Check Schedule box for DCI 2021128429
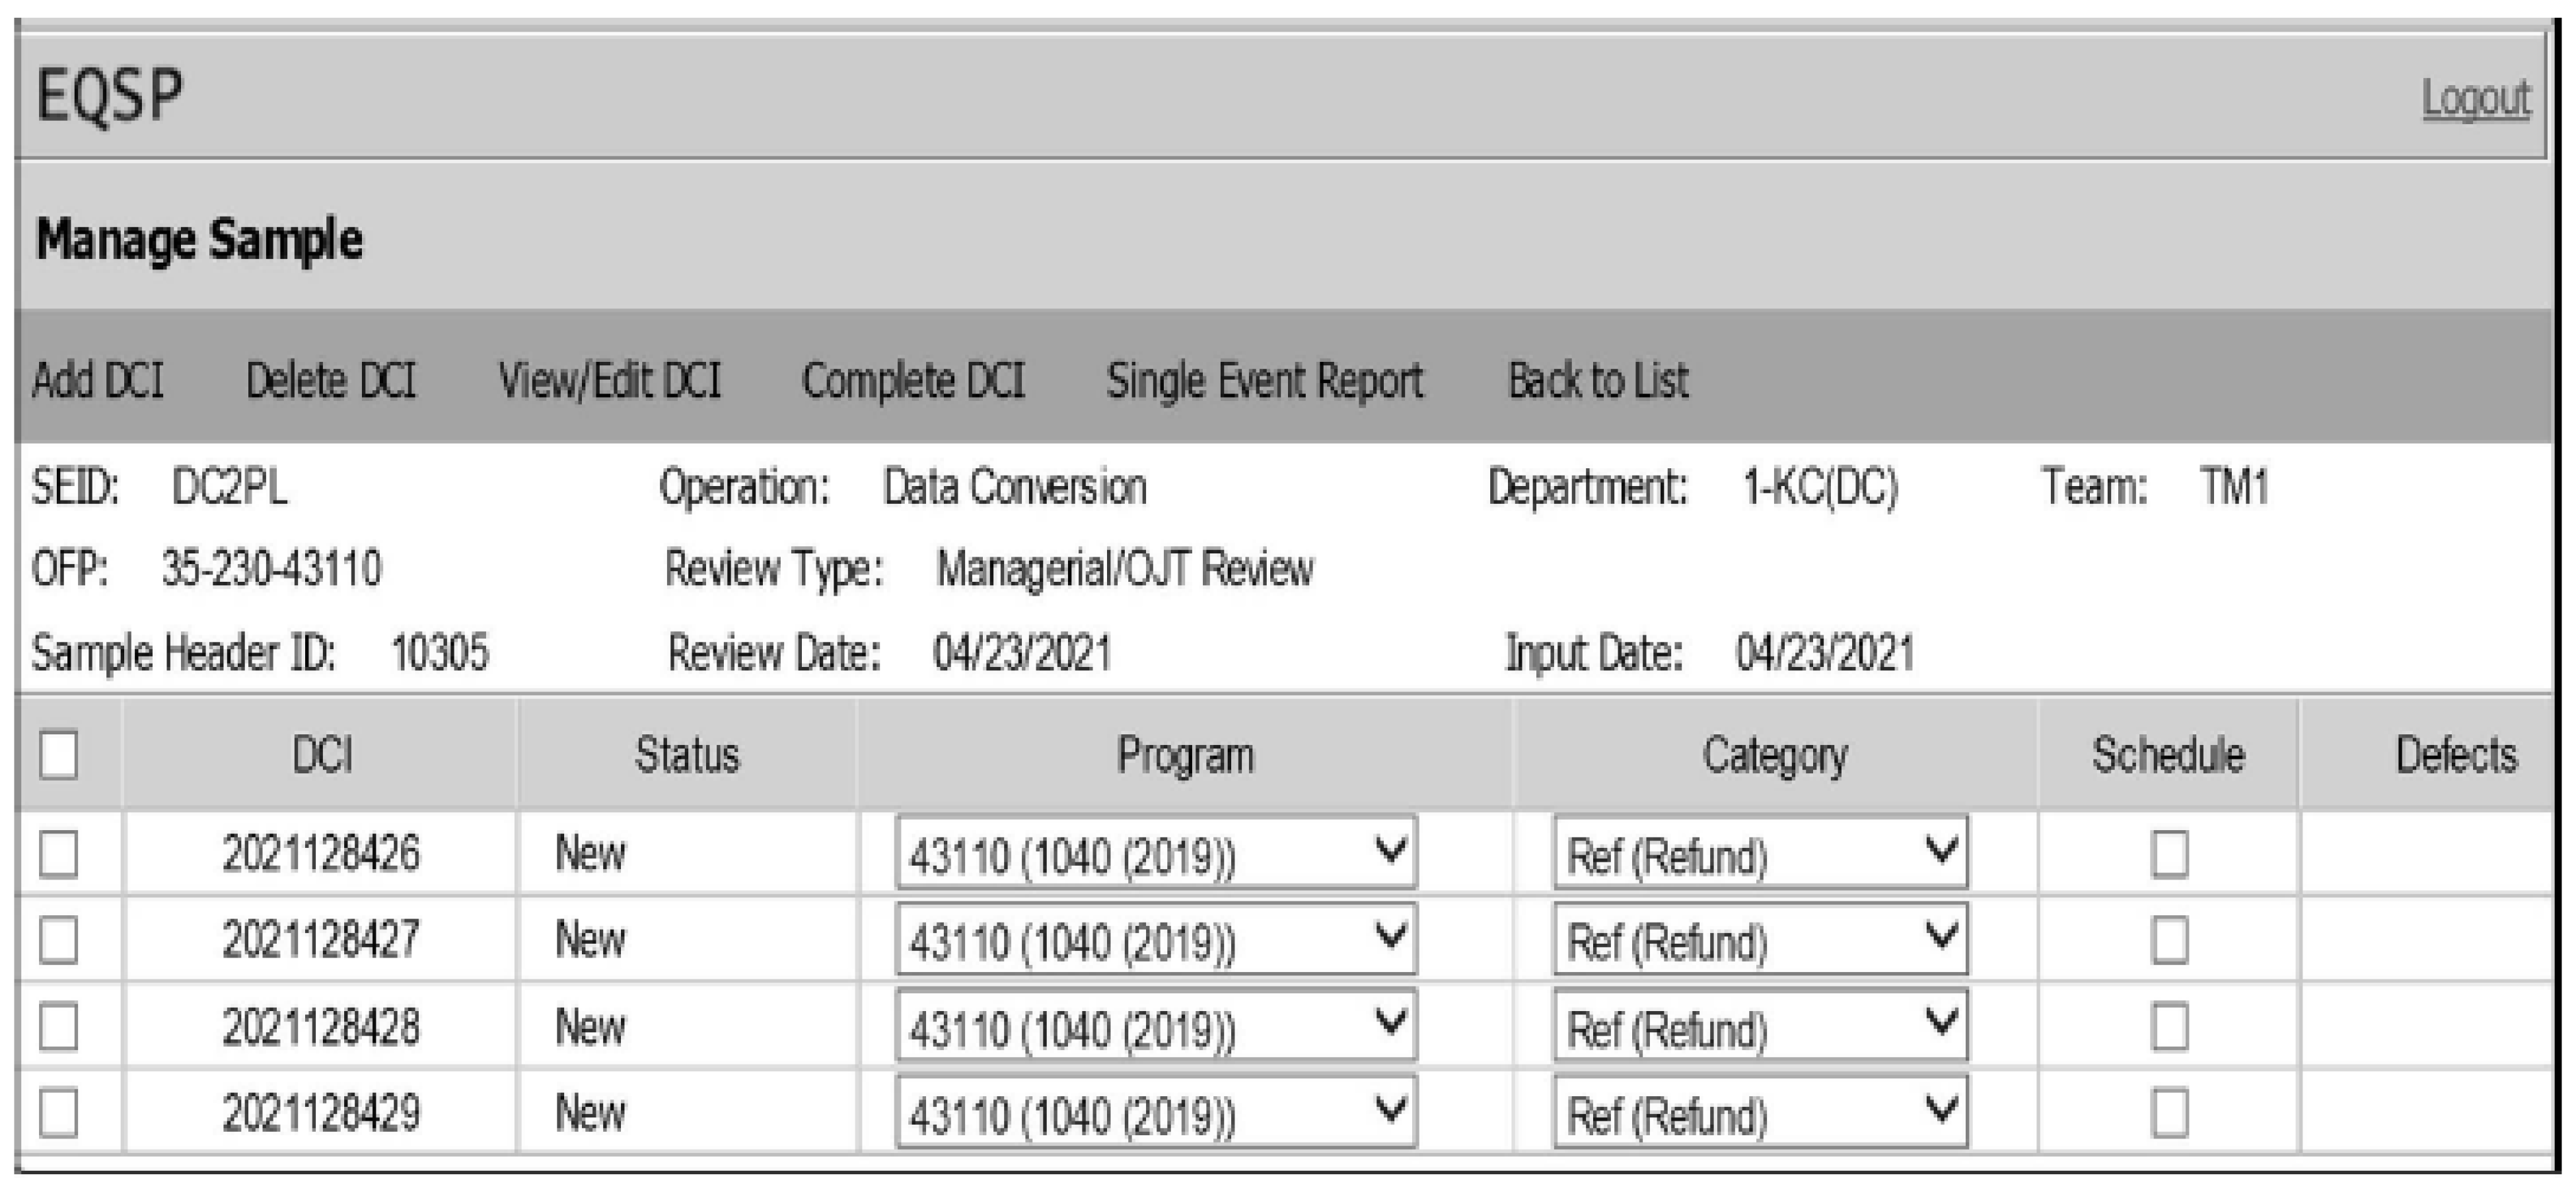 click(x=2168, y=1113)
